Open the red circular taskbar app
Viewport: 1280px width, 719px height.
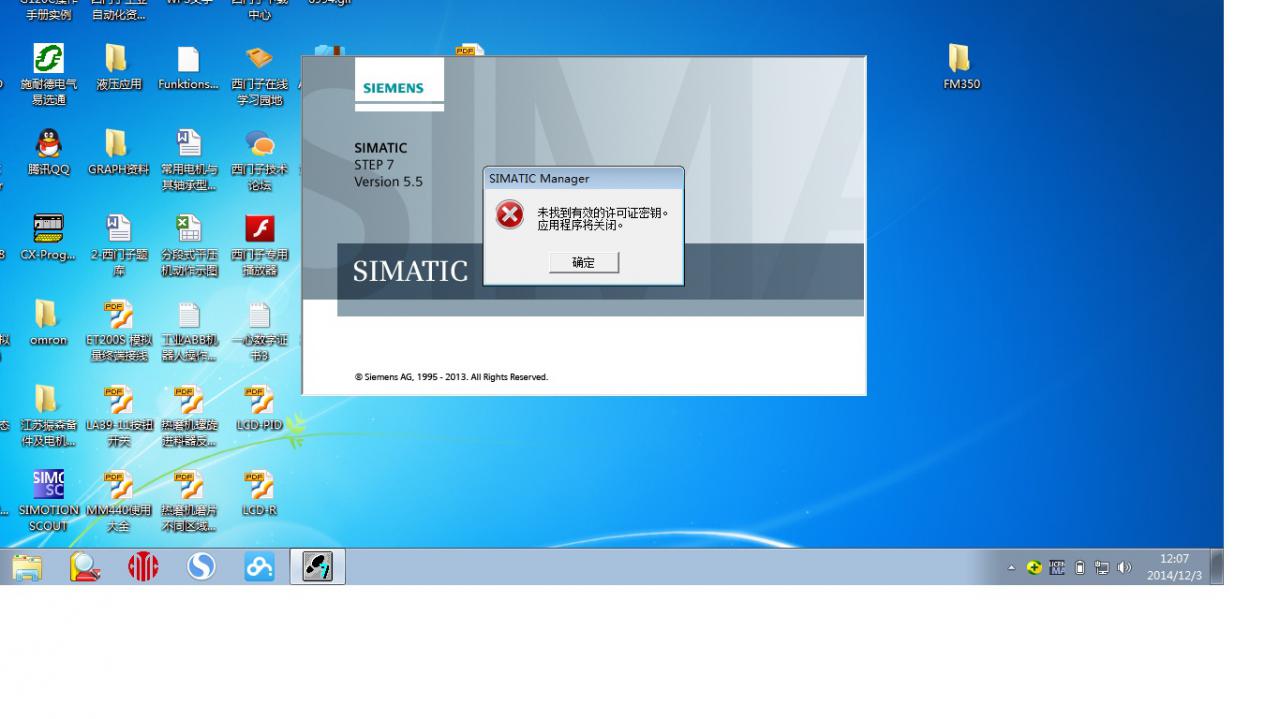point(143,567)
